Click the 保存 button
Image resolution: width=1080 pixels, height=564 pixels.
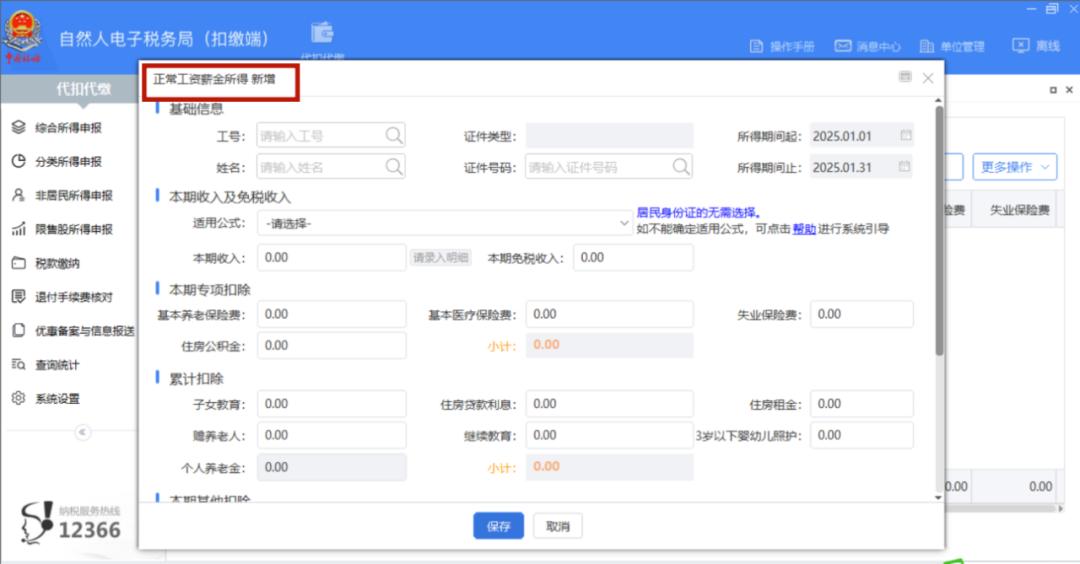[x=498, y=526]
